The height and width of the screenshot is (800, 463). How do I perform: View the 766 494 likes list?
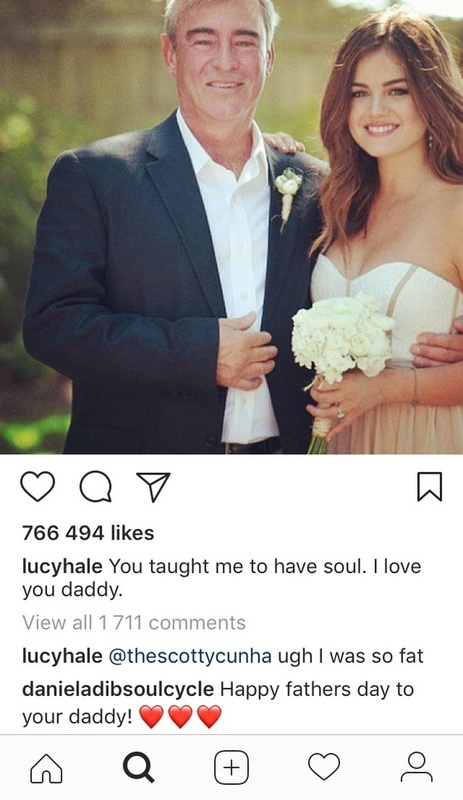point(88,533)
